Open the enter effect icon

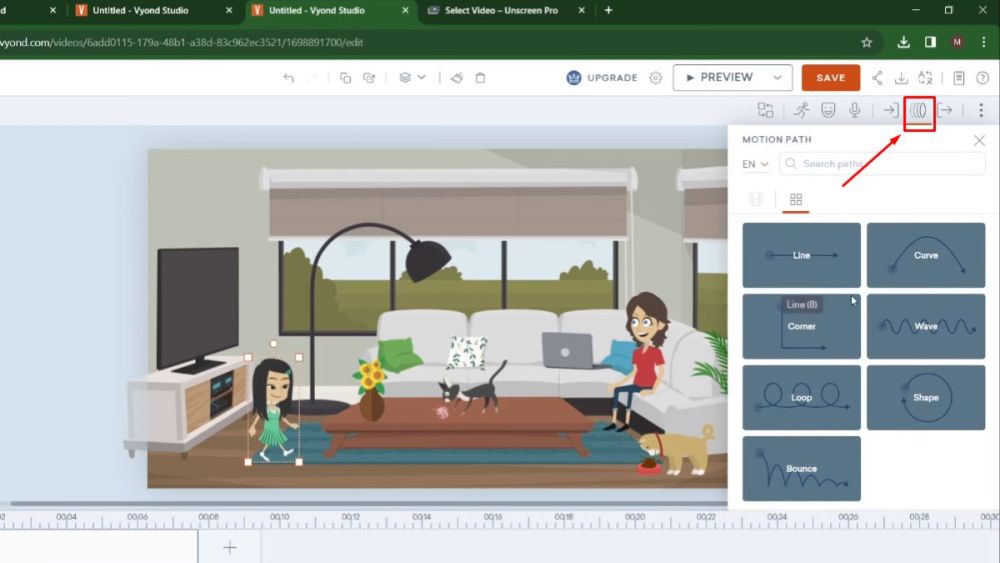890,110
